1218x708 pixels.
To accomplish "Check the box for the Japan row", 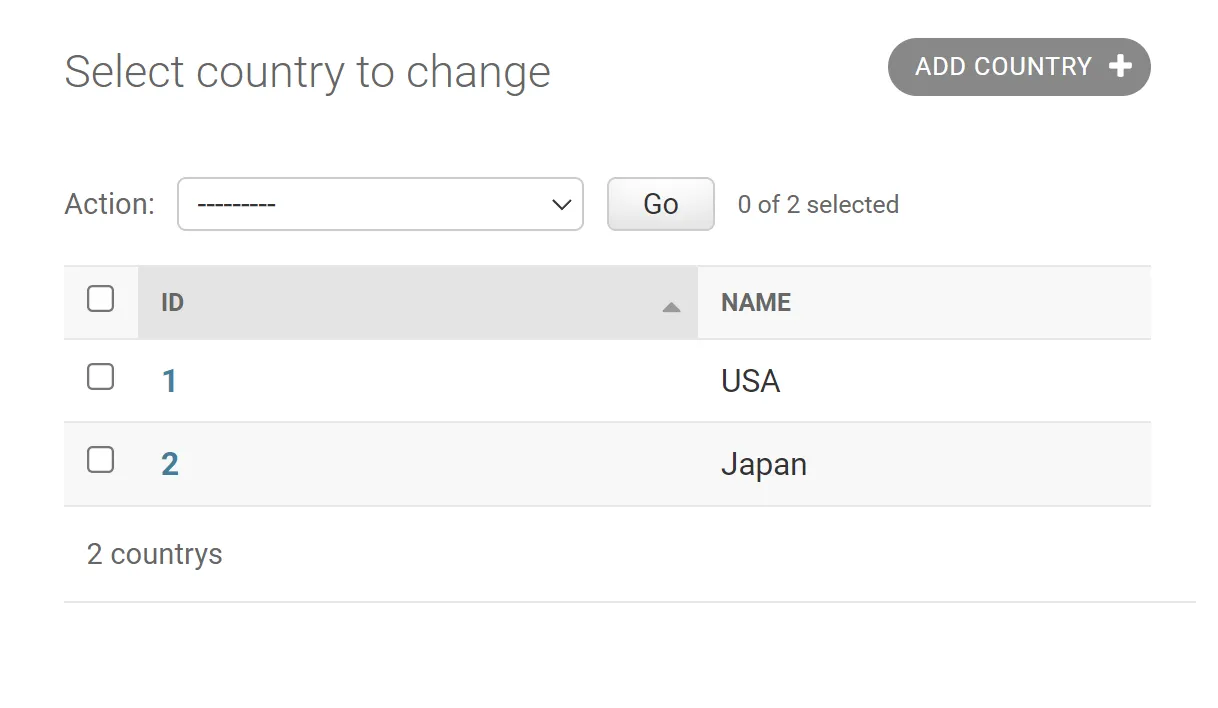I will 101,460.
